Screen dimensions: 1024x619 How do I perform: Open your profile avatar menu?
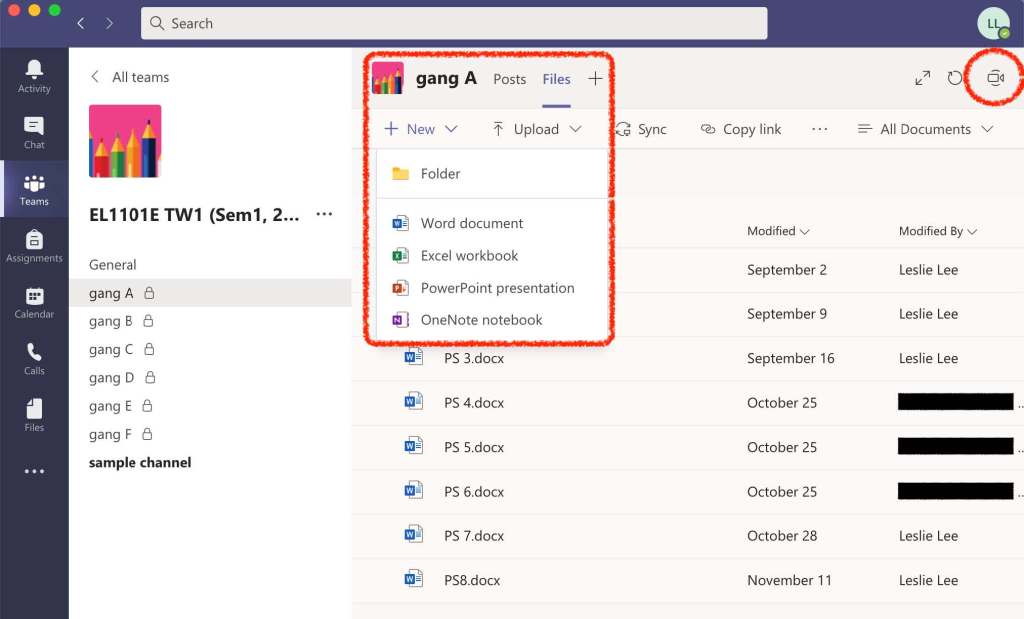tap(993, 22)
